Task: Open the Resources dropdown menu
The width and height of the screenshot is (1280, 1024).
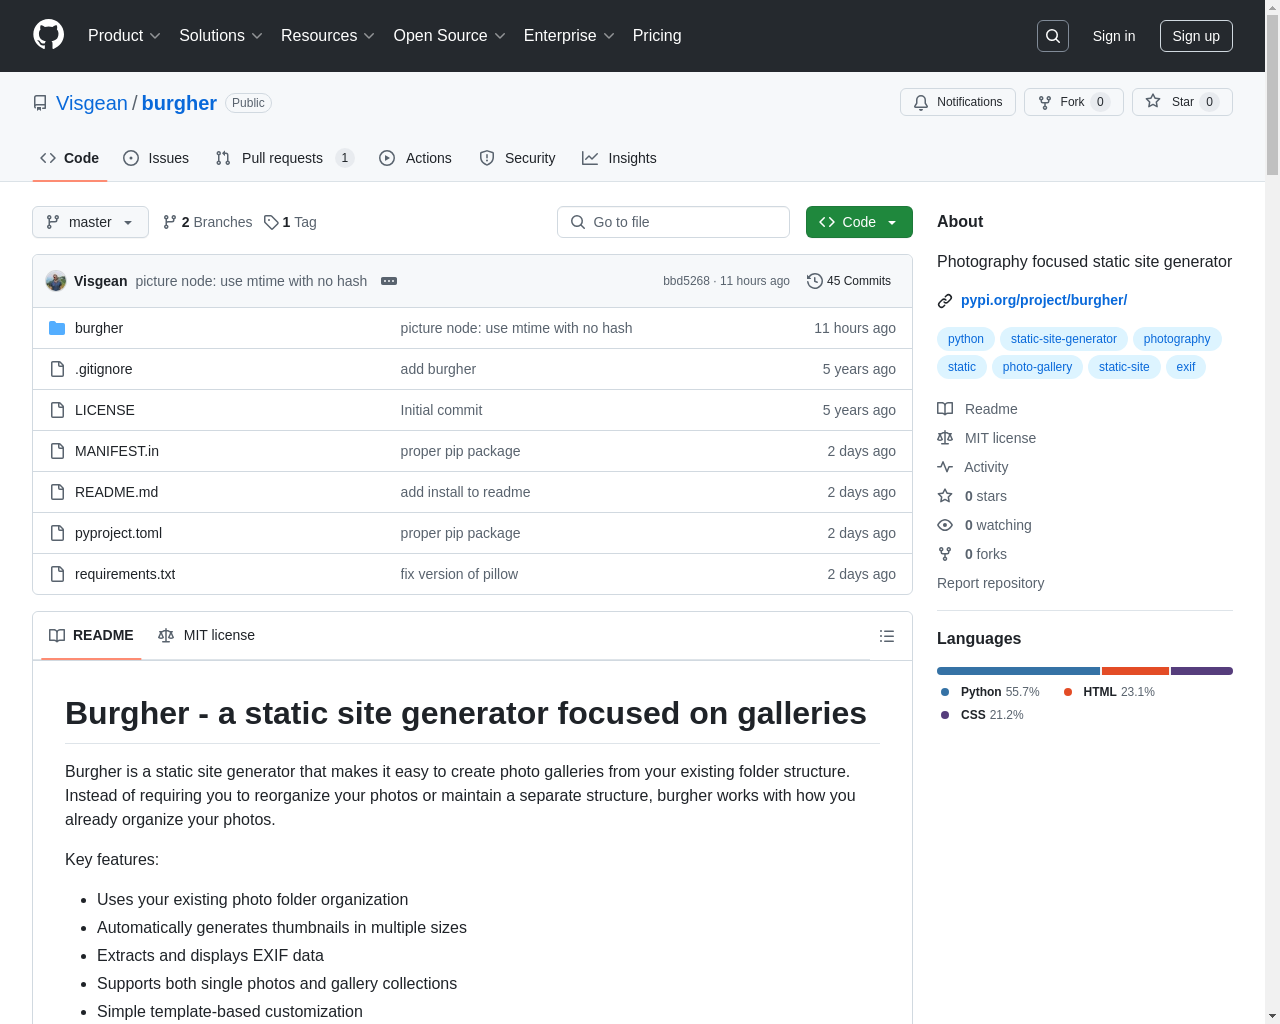Action: point(328,36)
